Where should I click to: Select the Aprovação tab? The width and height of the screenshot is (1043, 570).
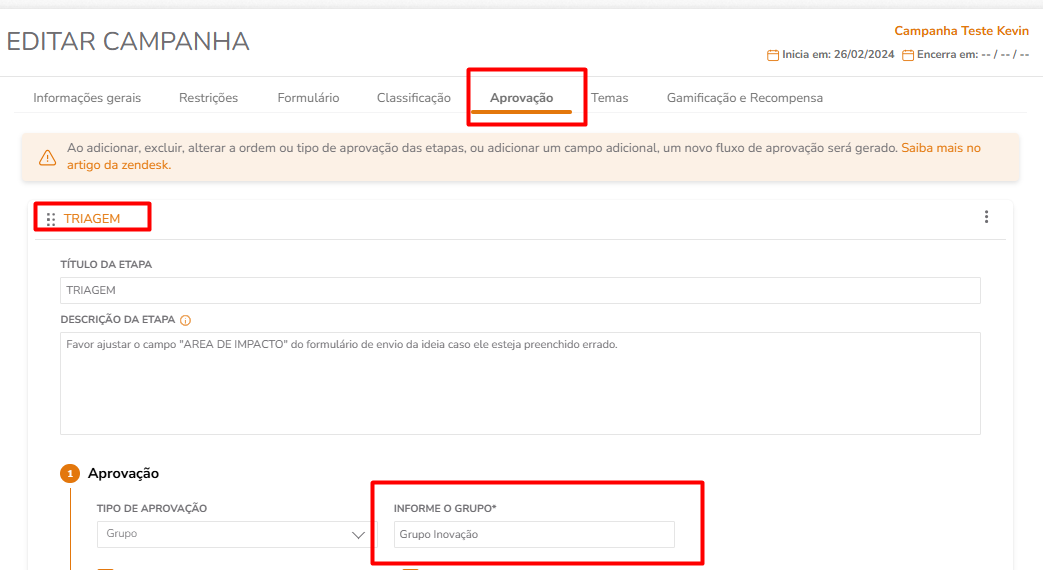pos(522,98)
